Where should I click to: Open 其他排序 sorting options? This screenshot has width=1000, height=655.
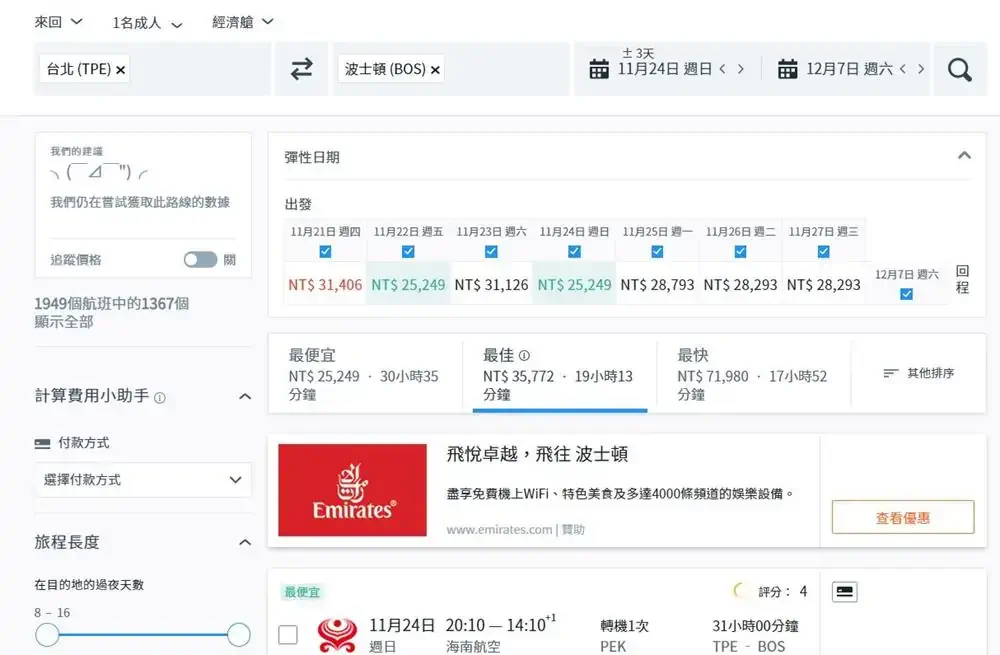[x=919, y=373]
